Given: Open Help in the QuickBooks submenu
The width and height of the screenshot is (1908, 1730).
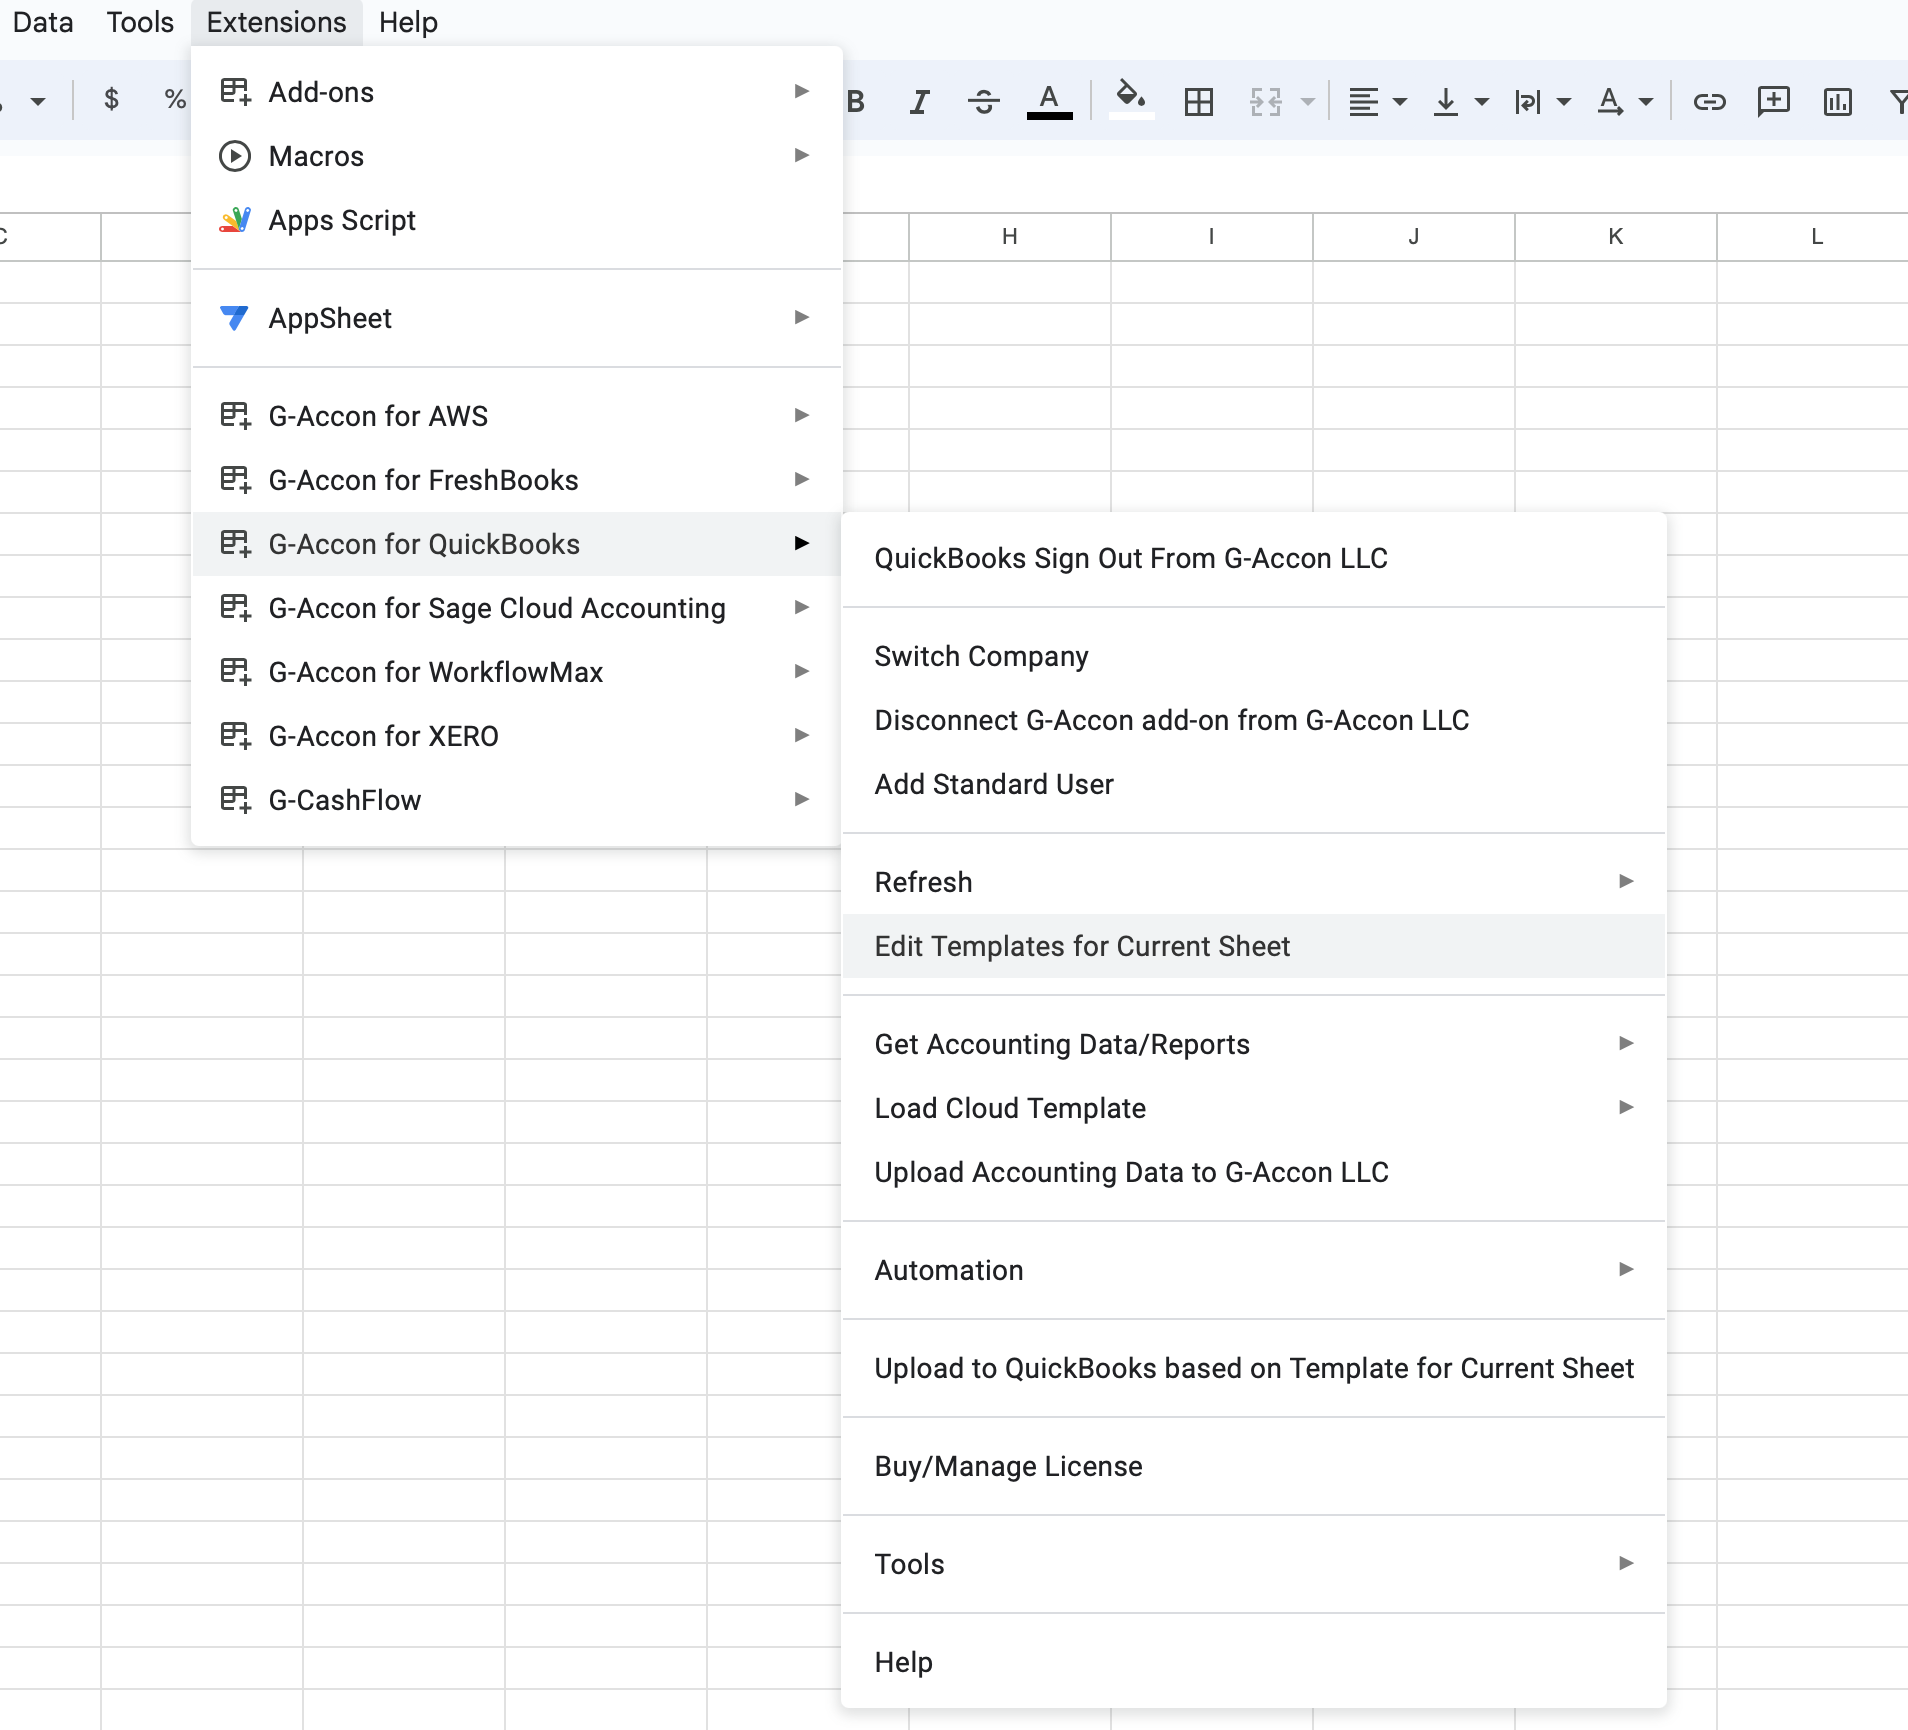Looking at the screenshot, I should click(x=1254, y=1662).
